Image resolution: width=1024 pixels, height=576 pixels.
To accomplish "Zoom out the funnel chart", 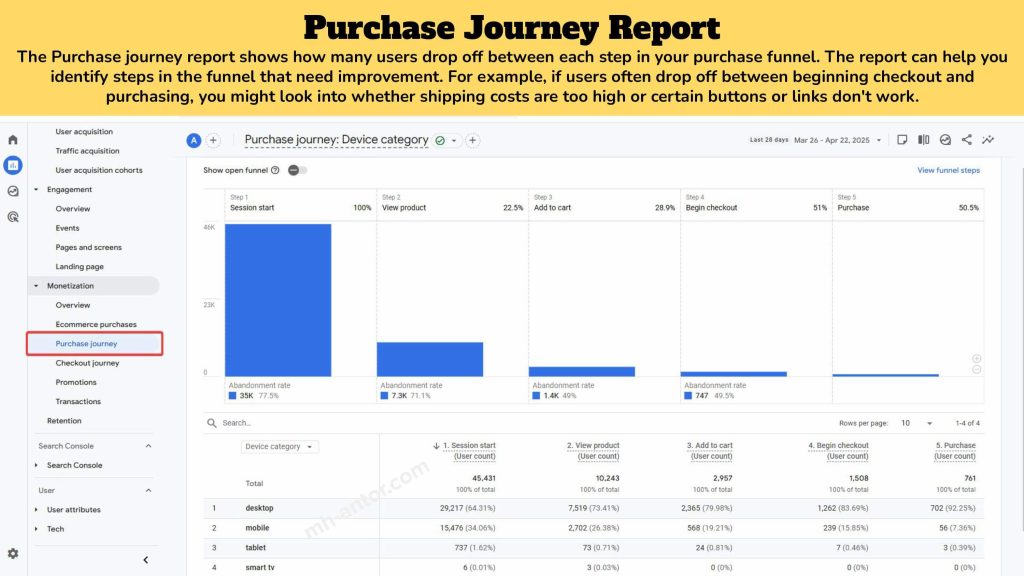I will click(976, 370).
